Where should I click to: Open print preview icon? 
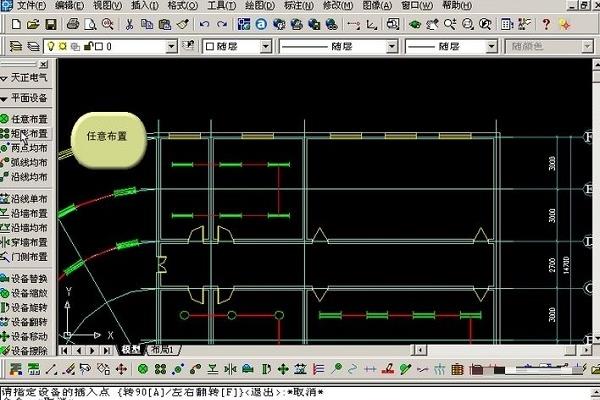point(90,24)
